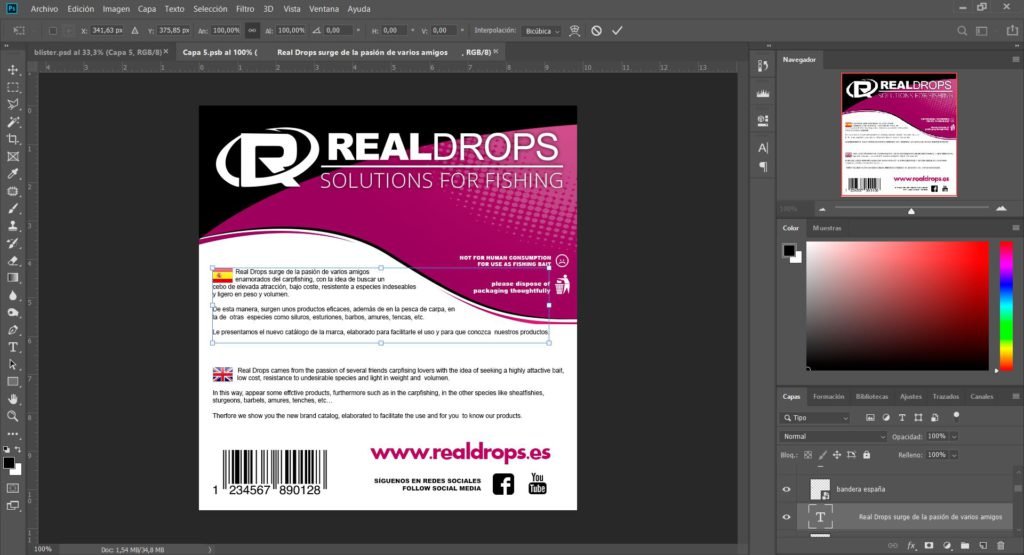
Task: Open the Archivo menu
Action: pos(44,9)
